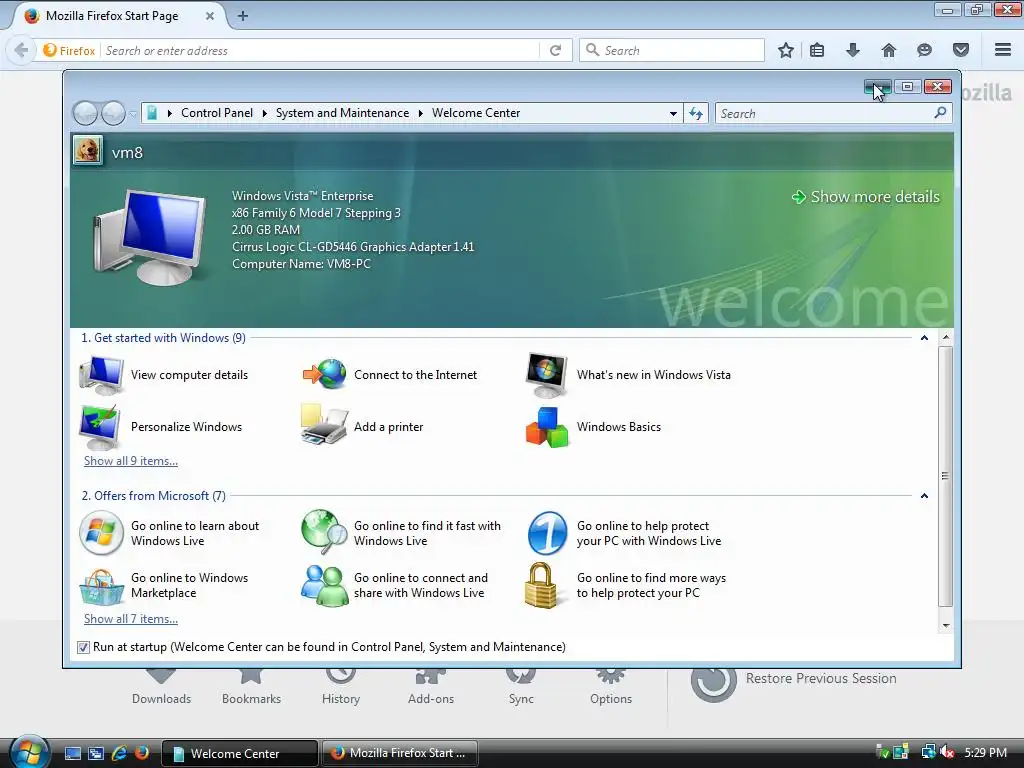
Task: Click Control Panel in the breadcrumb
Action: (x=217, y=113)
